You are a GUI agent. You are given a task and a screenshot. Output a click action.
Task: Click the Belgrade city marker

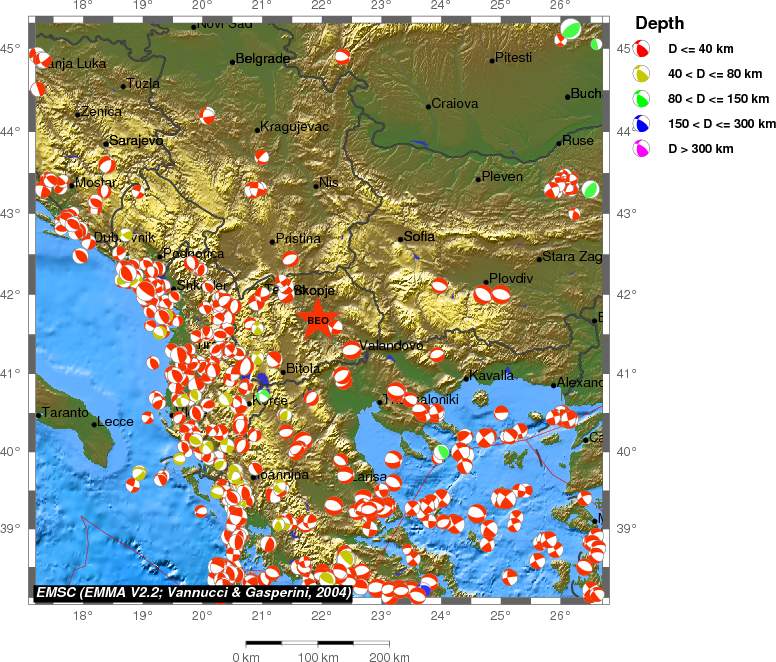coord(232,62)
